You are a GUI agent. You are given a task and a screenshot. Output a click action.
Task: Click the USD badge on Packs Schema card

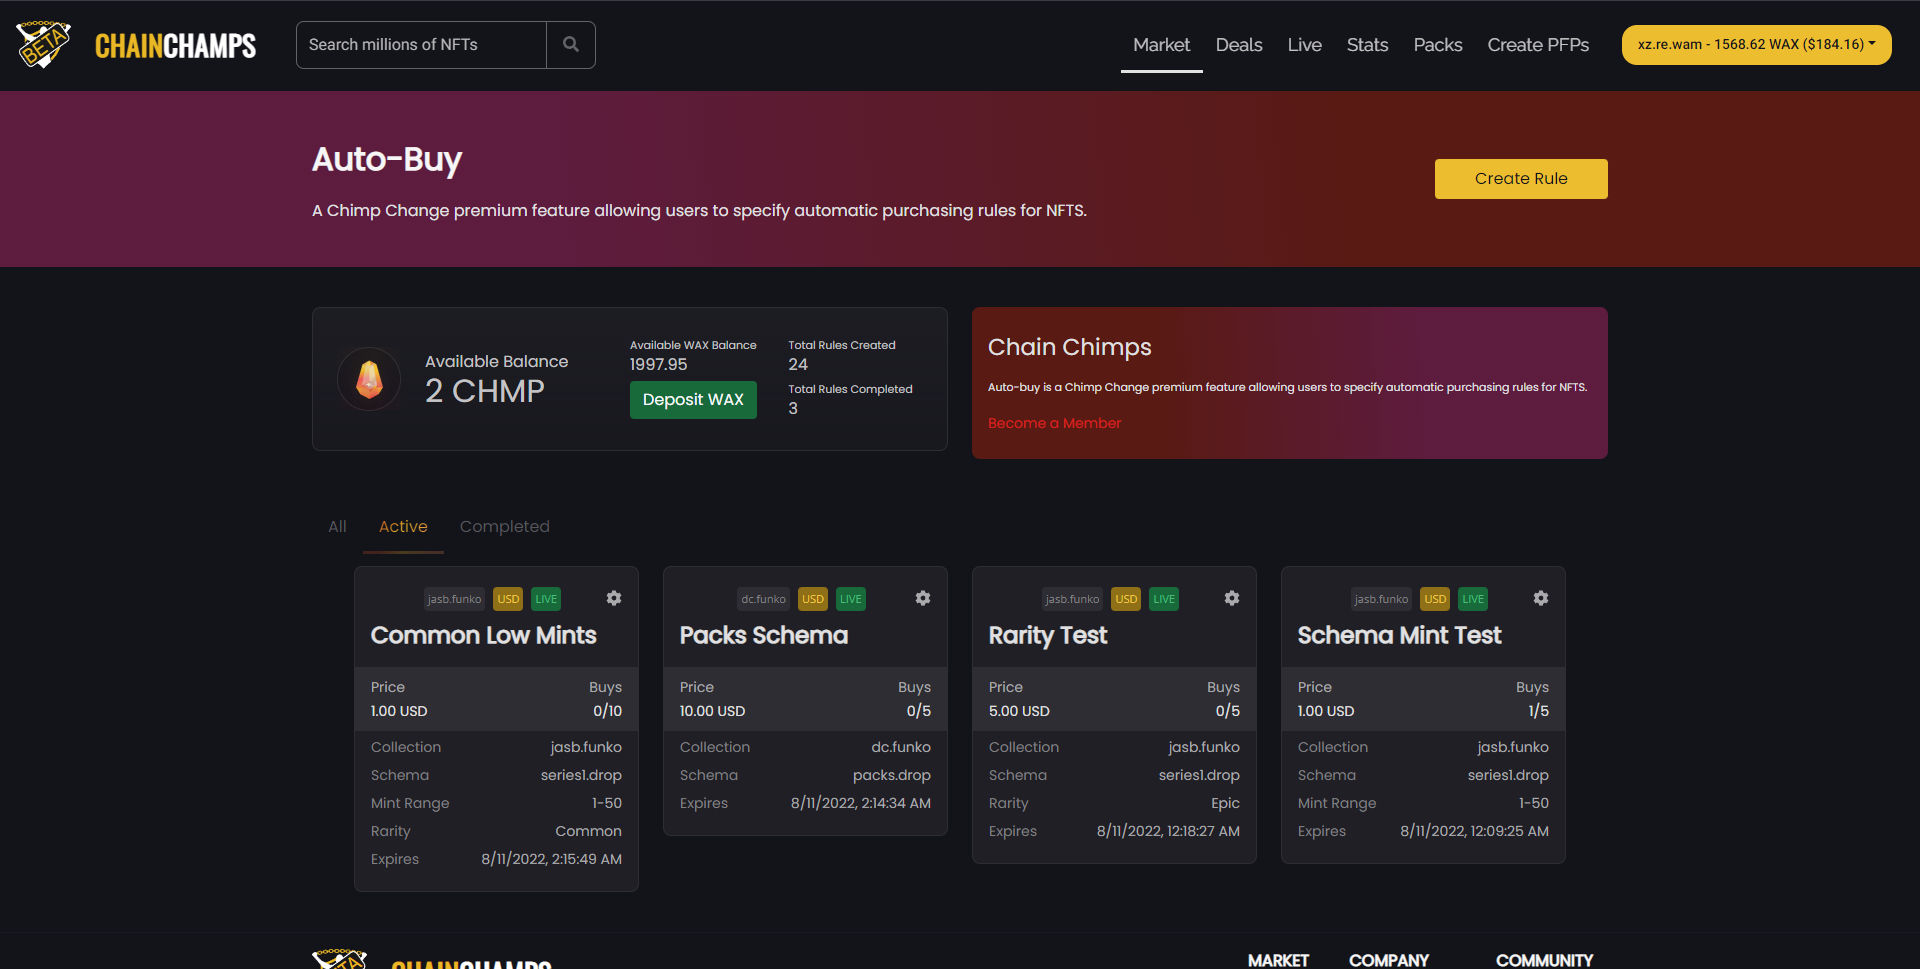(813, 599)
